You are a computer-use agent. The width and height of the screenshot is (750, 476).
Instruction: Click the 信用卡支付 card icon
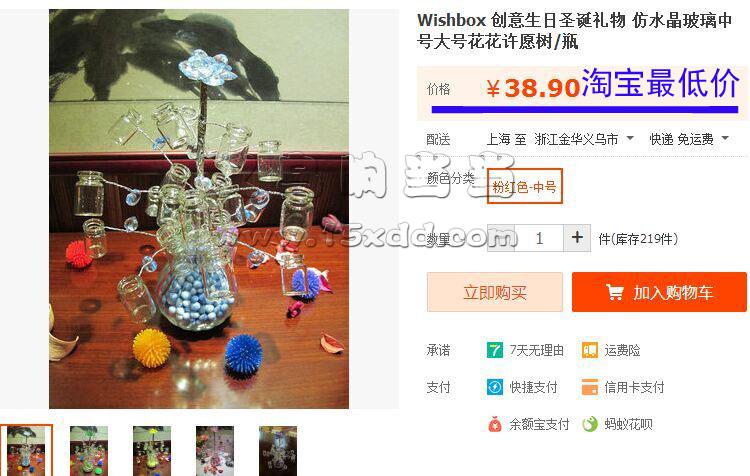point(590,387)
